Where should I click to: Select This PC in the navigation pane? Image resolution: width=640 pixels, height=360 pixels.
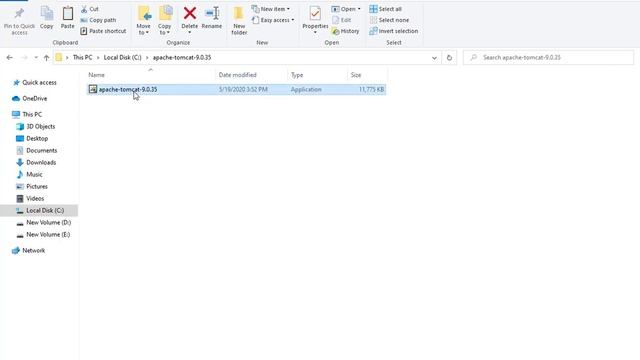[x=32, y=114]
